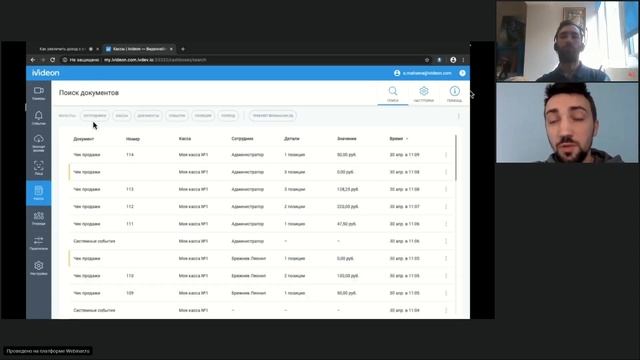
Task: Open a new browser tab
Action: tap(183, 49)
